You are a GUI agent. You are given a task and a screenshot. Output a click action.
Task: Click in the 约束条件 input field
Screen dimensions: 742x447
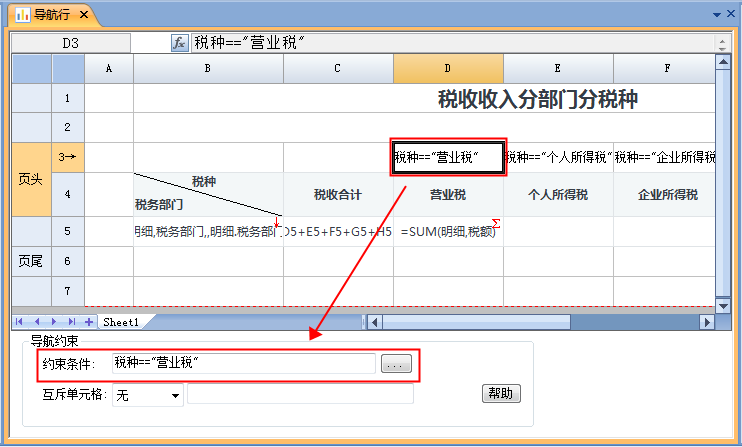coord(243,363)
